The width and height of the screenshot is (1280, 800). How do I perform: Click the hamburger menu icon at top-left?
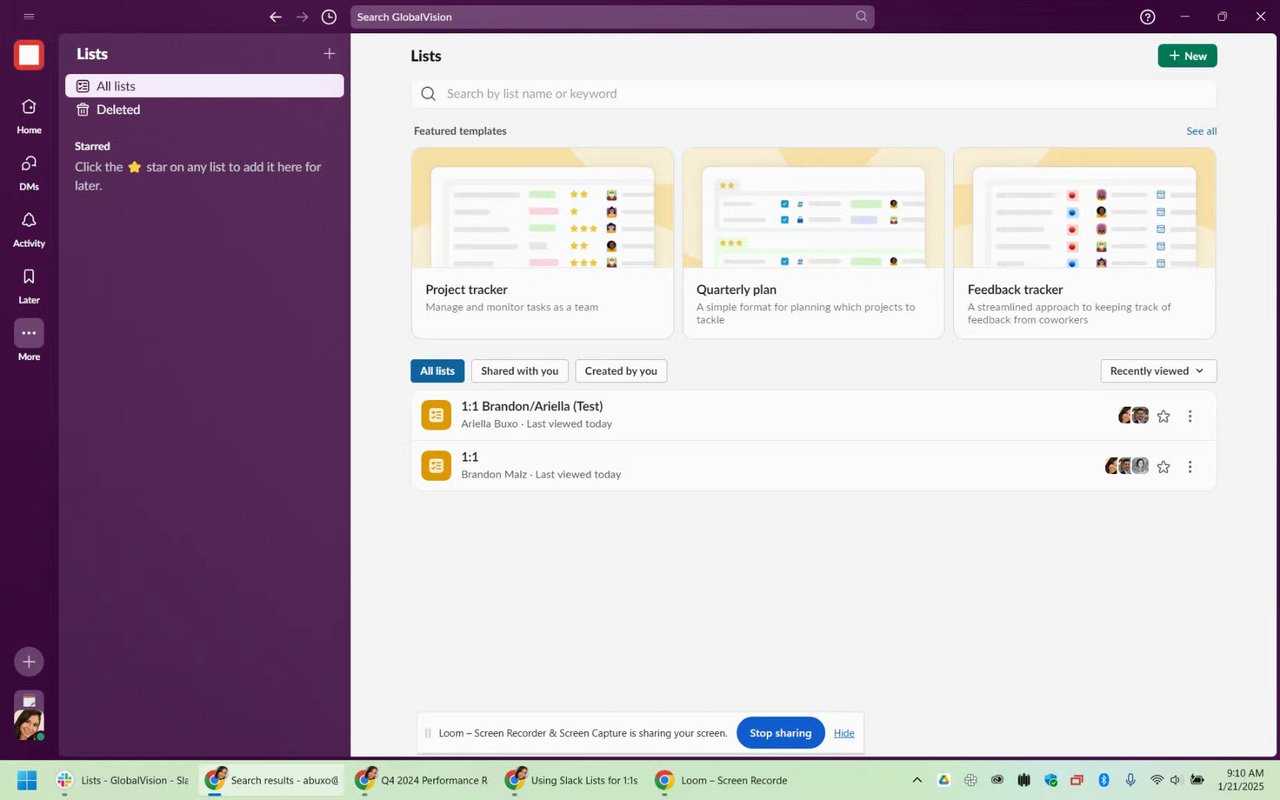29,17
